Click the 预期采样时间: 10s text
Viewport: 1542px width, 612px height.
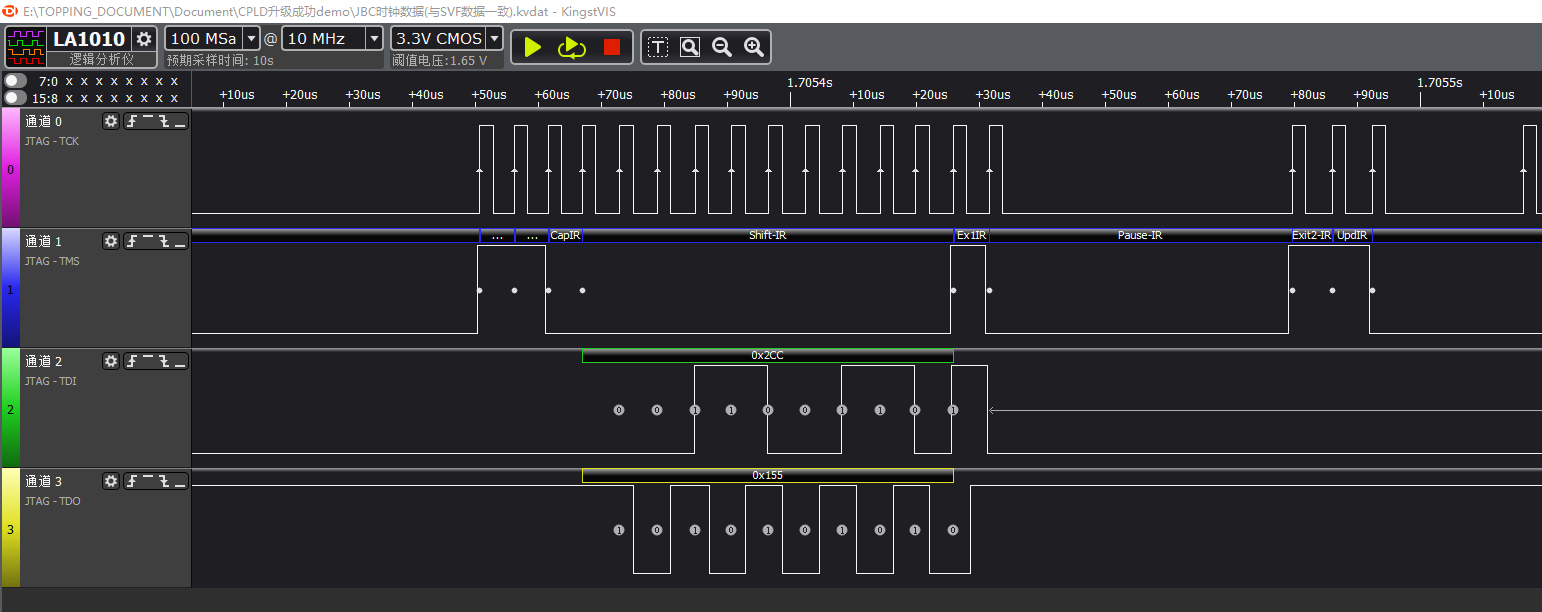pyautogui.click(x=221, y=60)
